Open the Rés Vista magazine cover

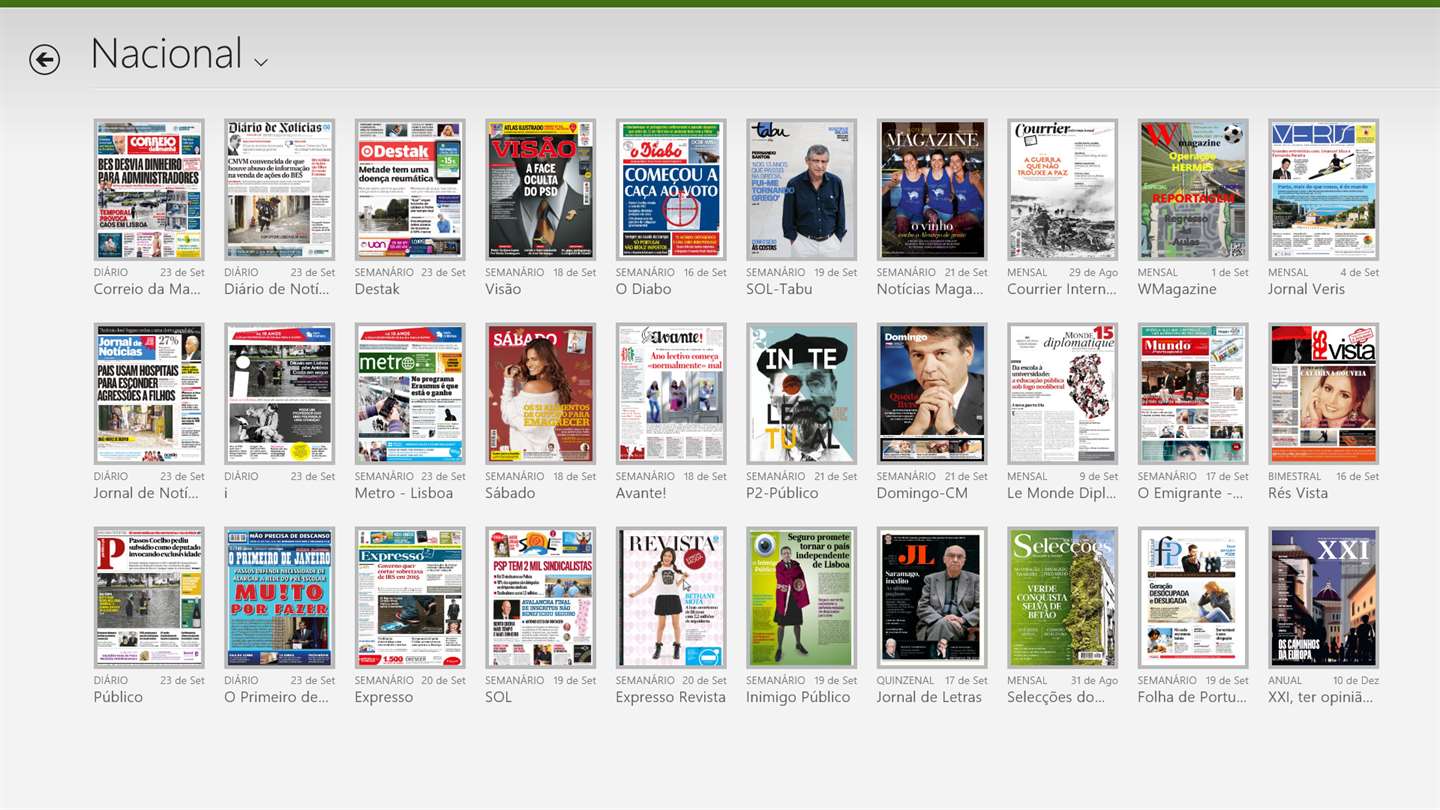coord(1323,394)
